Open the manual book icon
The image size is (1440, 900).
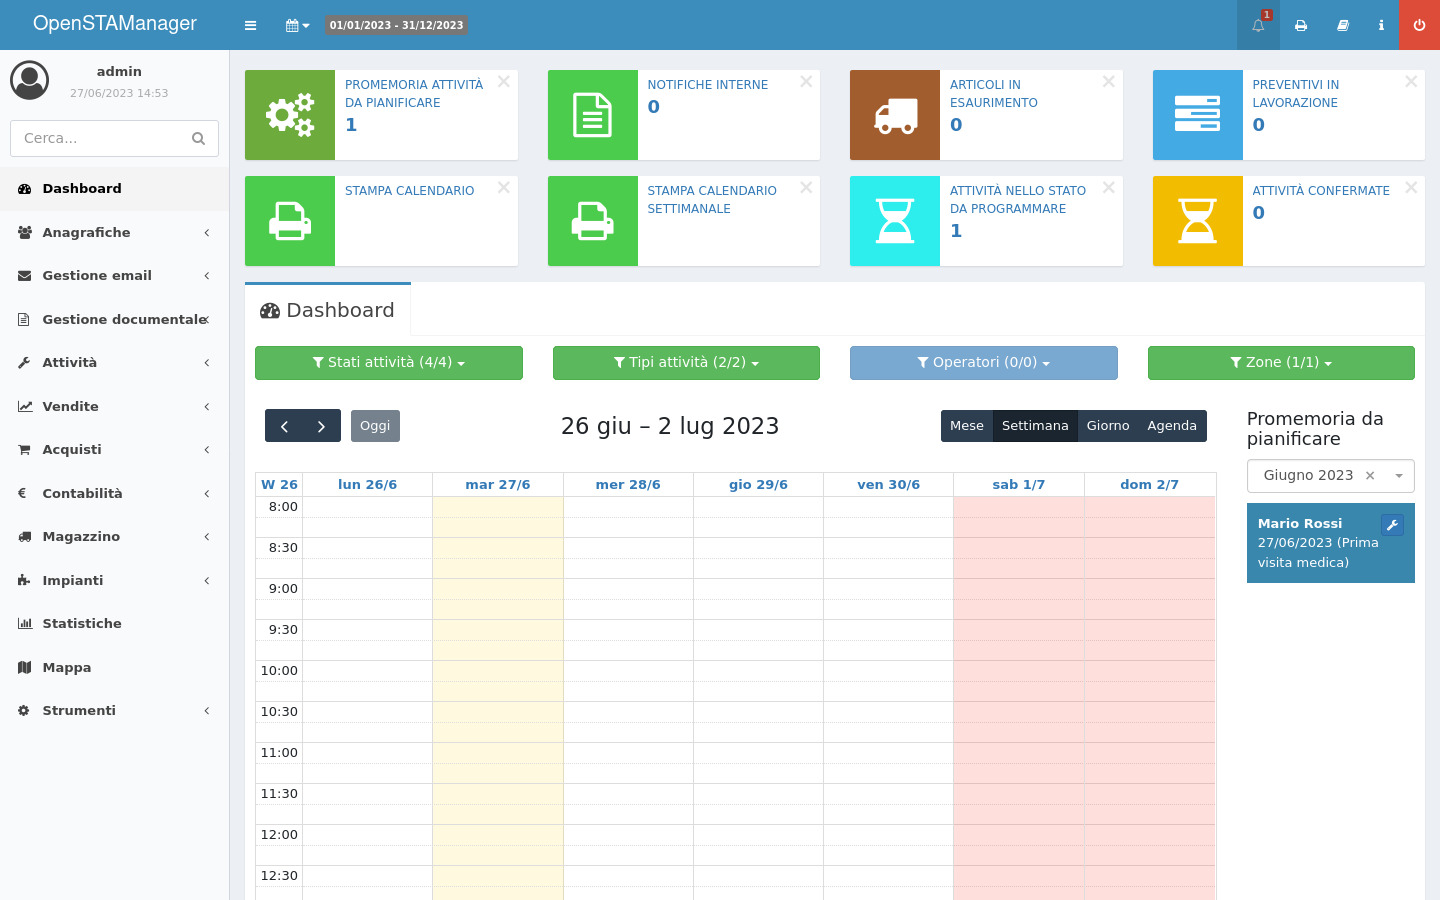(1343, 25)
